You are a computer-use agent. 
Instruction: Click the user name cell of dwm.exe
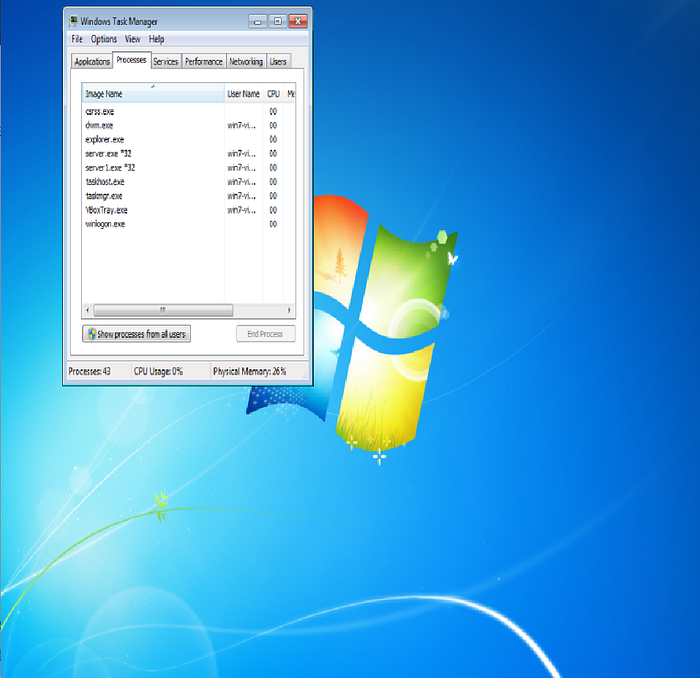coord(242,125)
